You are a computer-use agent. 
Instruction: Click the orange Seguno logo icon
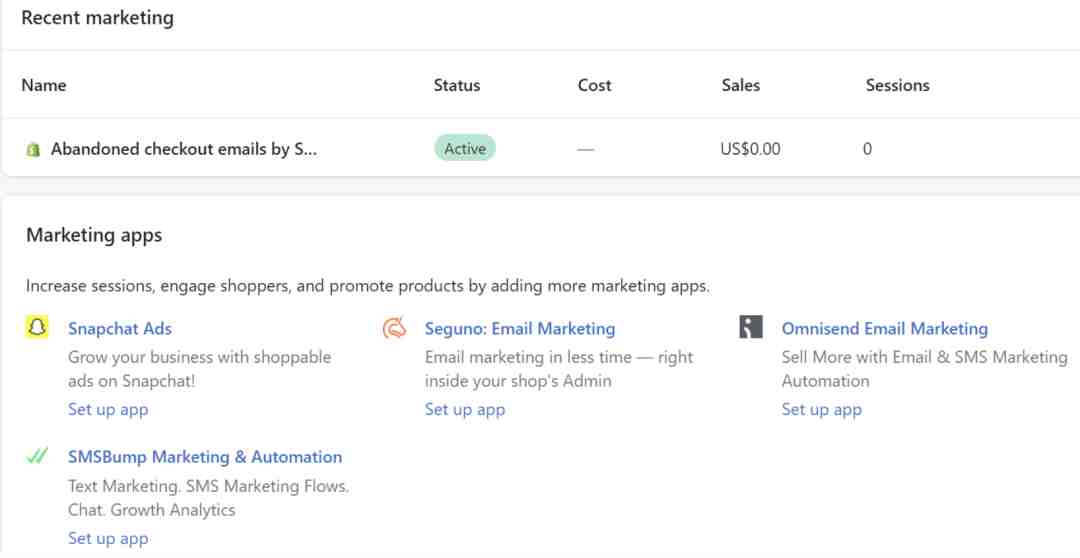click(x=394, y=327)
